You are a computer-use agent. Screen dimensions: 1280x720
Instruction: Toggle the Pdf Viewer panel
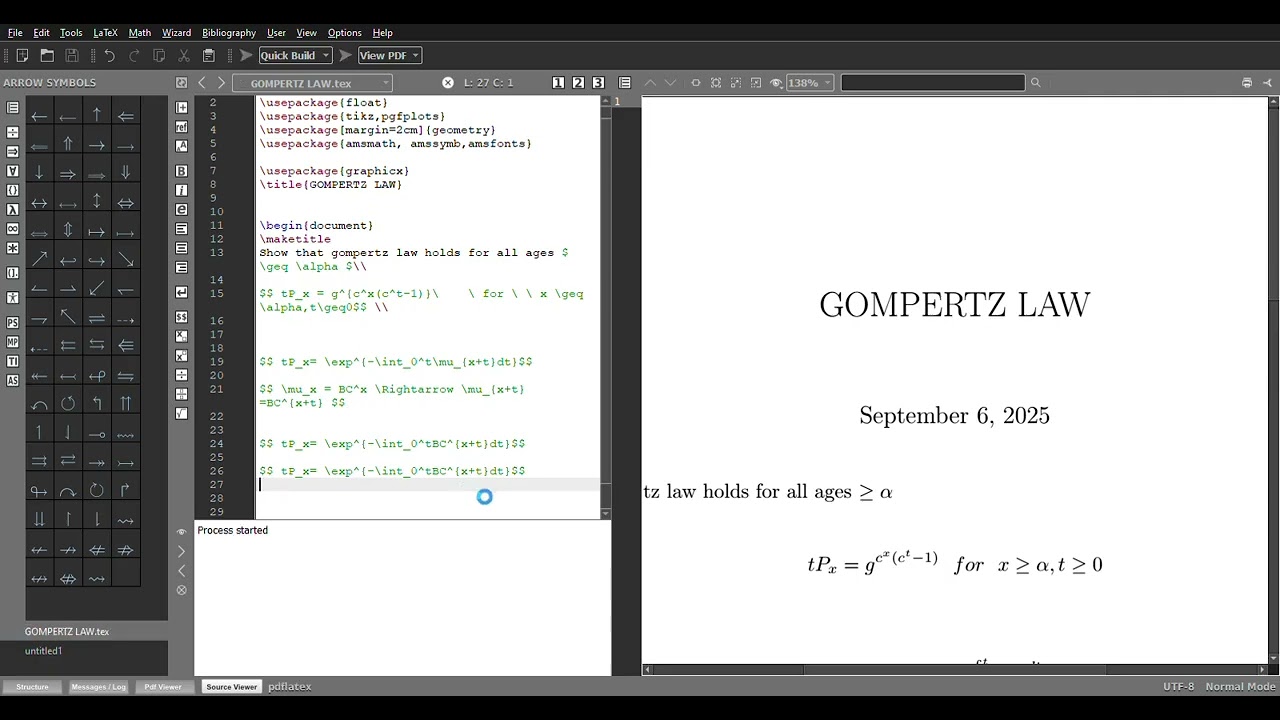[163, 687]
